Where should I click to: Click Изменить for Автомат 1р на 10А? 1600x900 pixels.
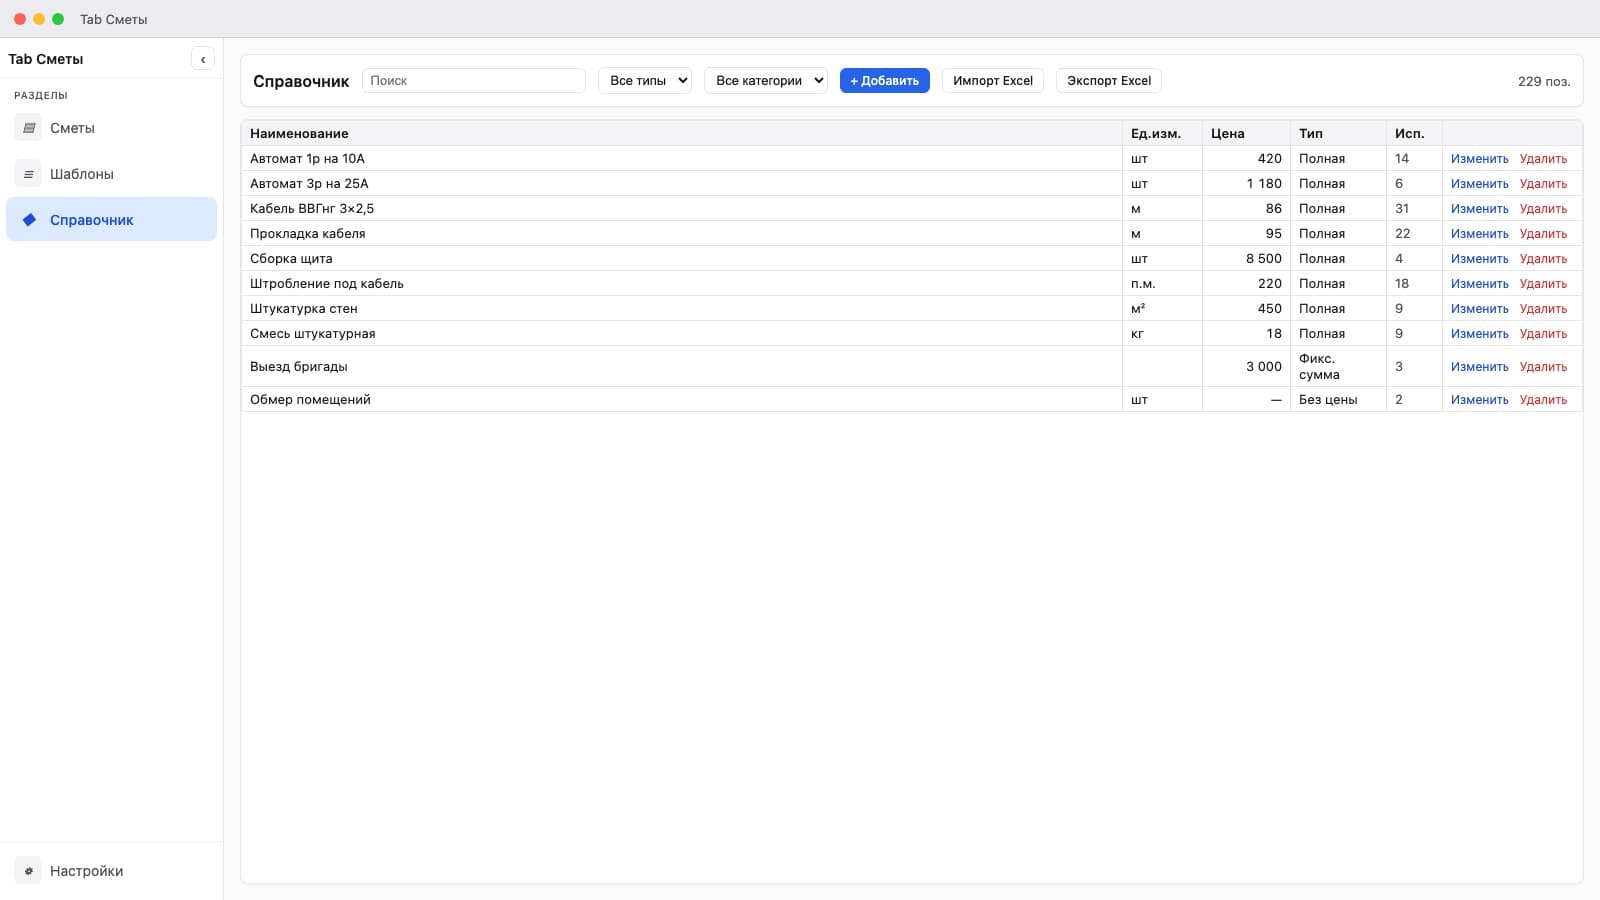(x=1480, y=159)
